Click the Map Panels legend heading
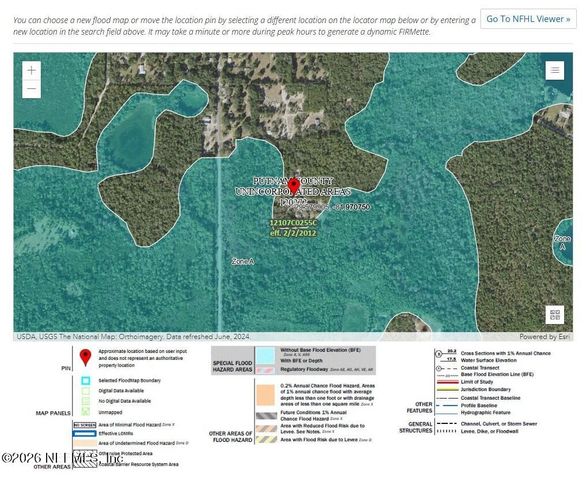The height and width of the screenshot is (480, 587). tap(53, 413)
